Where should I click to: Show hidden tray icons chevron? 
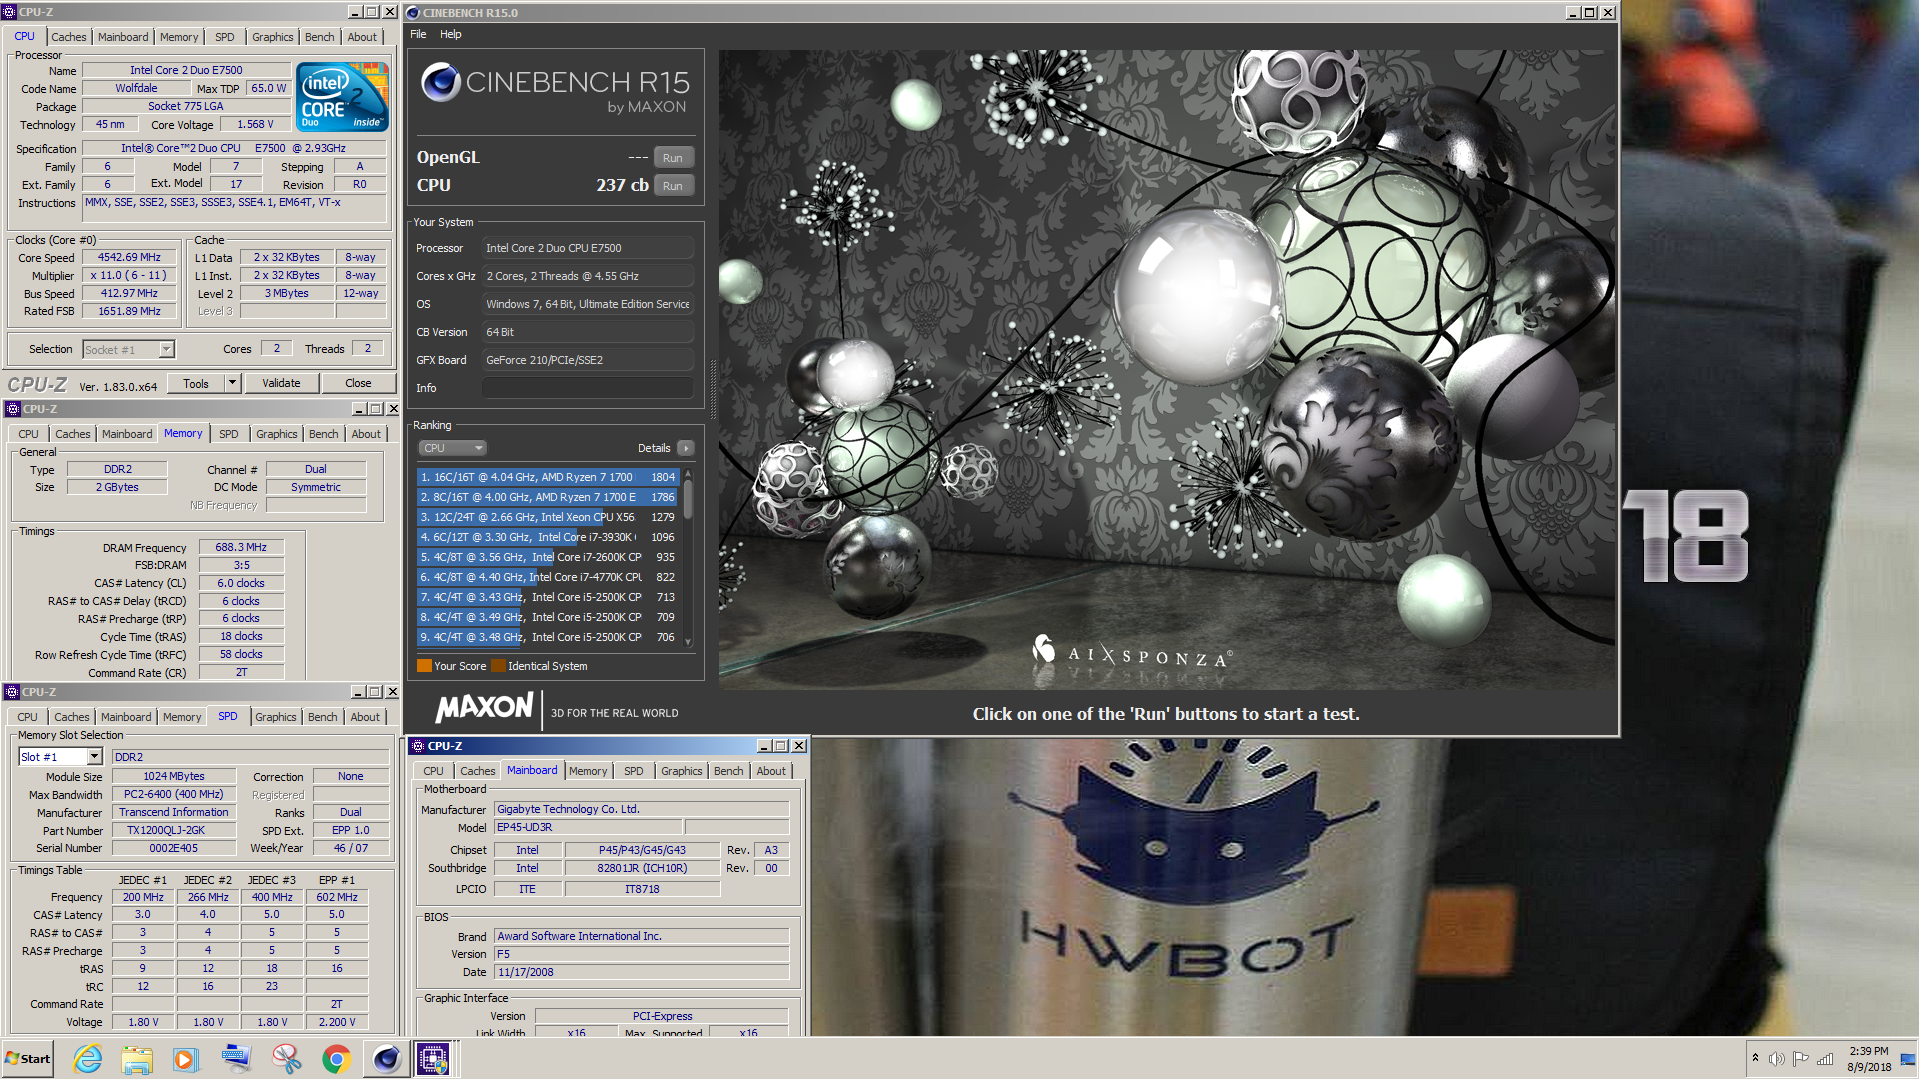(x=1755, y=1058)
